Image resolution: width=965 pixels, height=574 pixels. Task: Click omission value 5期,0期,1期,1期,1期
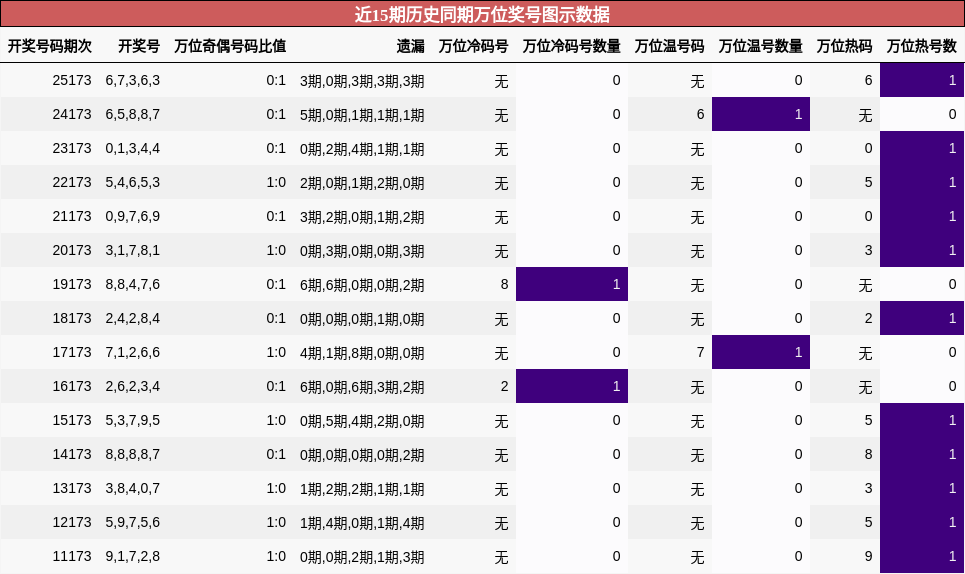[x=362, y=115]
